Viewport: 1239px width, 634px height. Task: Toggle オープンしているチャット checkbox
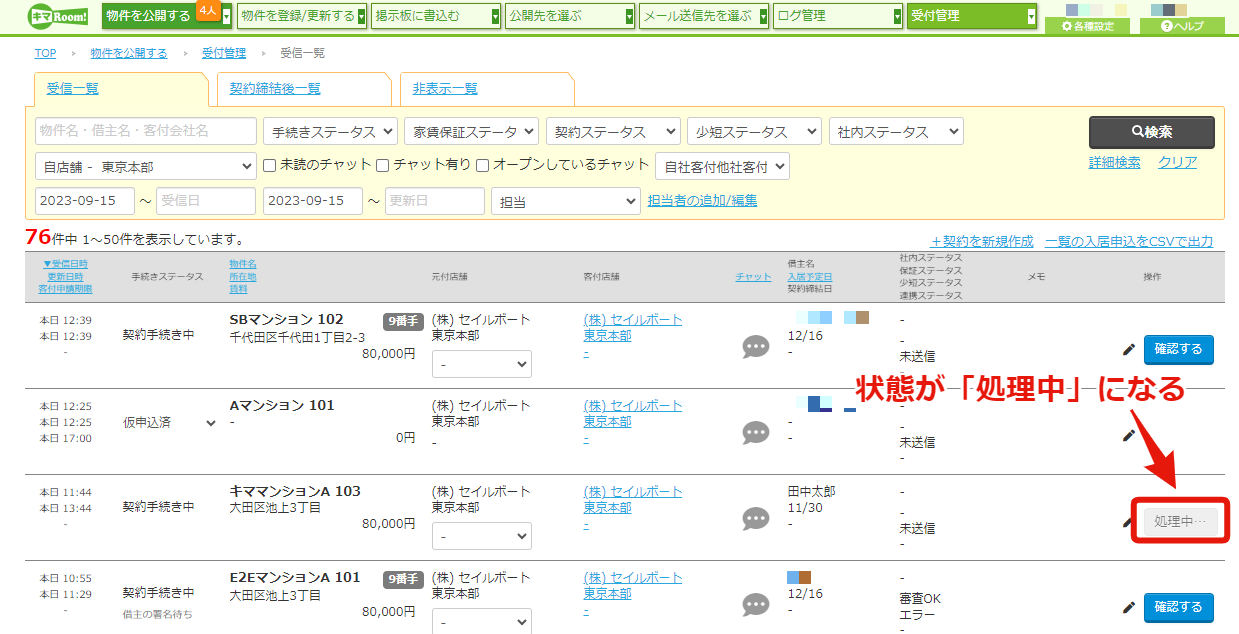click(x=482, y=165)
